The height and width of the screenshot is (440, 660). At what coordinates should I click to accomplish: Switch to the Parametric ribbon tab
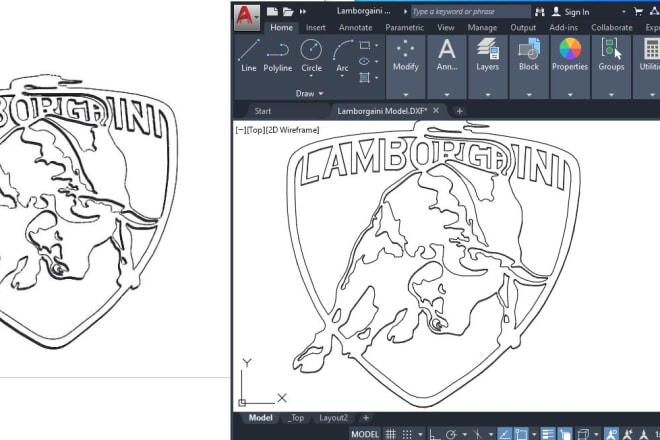[405, 28]
